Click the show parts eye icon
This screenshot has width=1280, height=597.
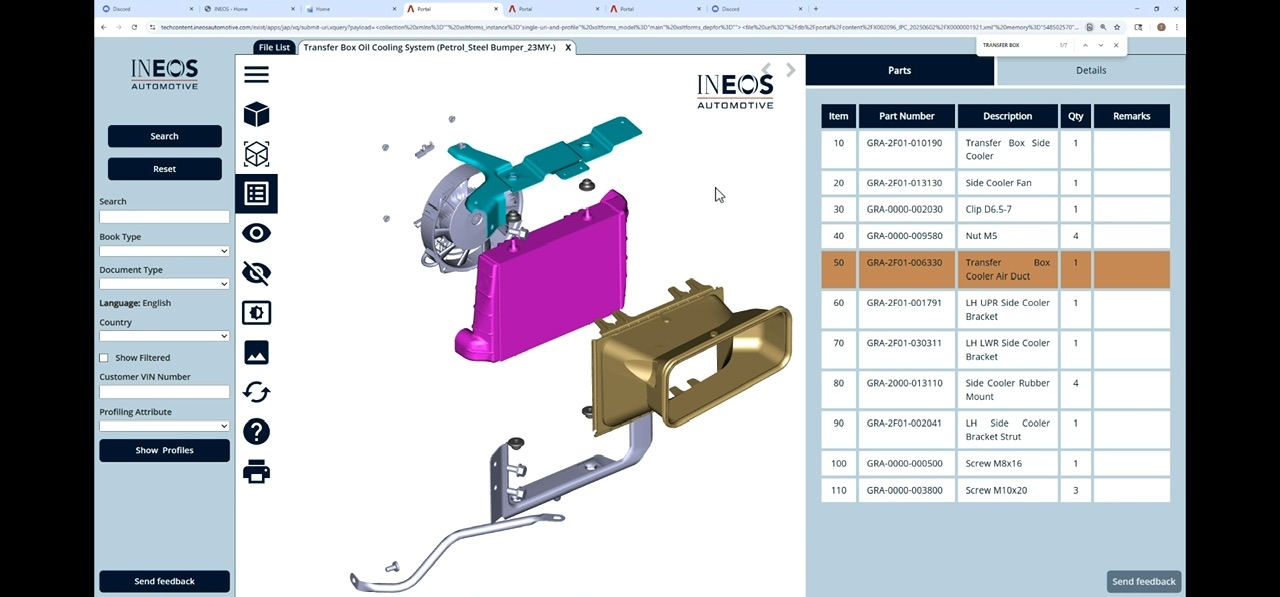tap(256, 233)
